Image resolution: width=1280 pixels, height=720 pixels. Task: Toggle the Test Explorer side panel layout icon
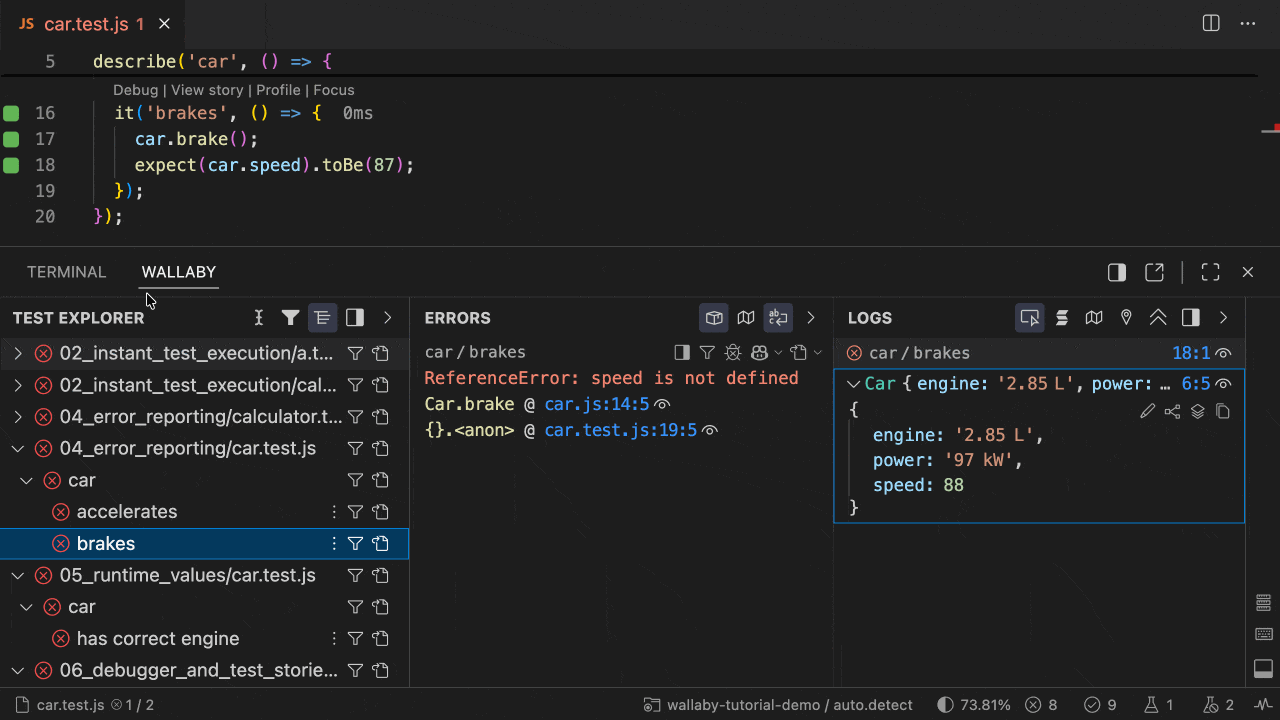pyautogui.click(x=354, y=318)
